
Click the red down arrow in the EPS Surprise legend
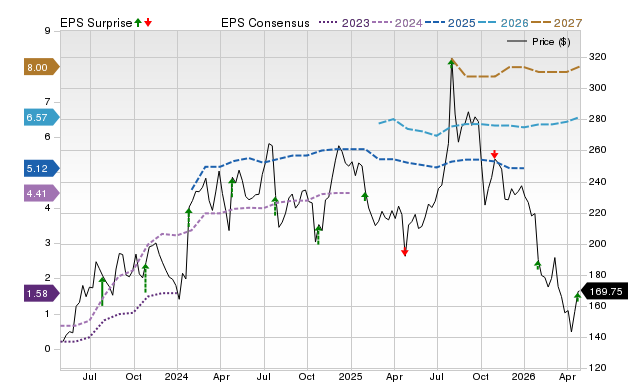[148, 22]
